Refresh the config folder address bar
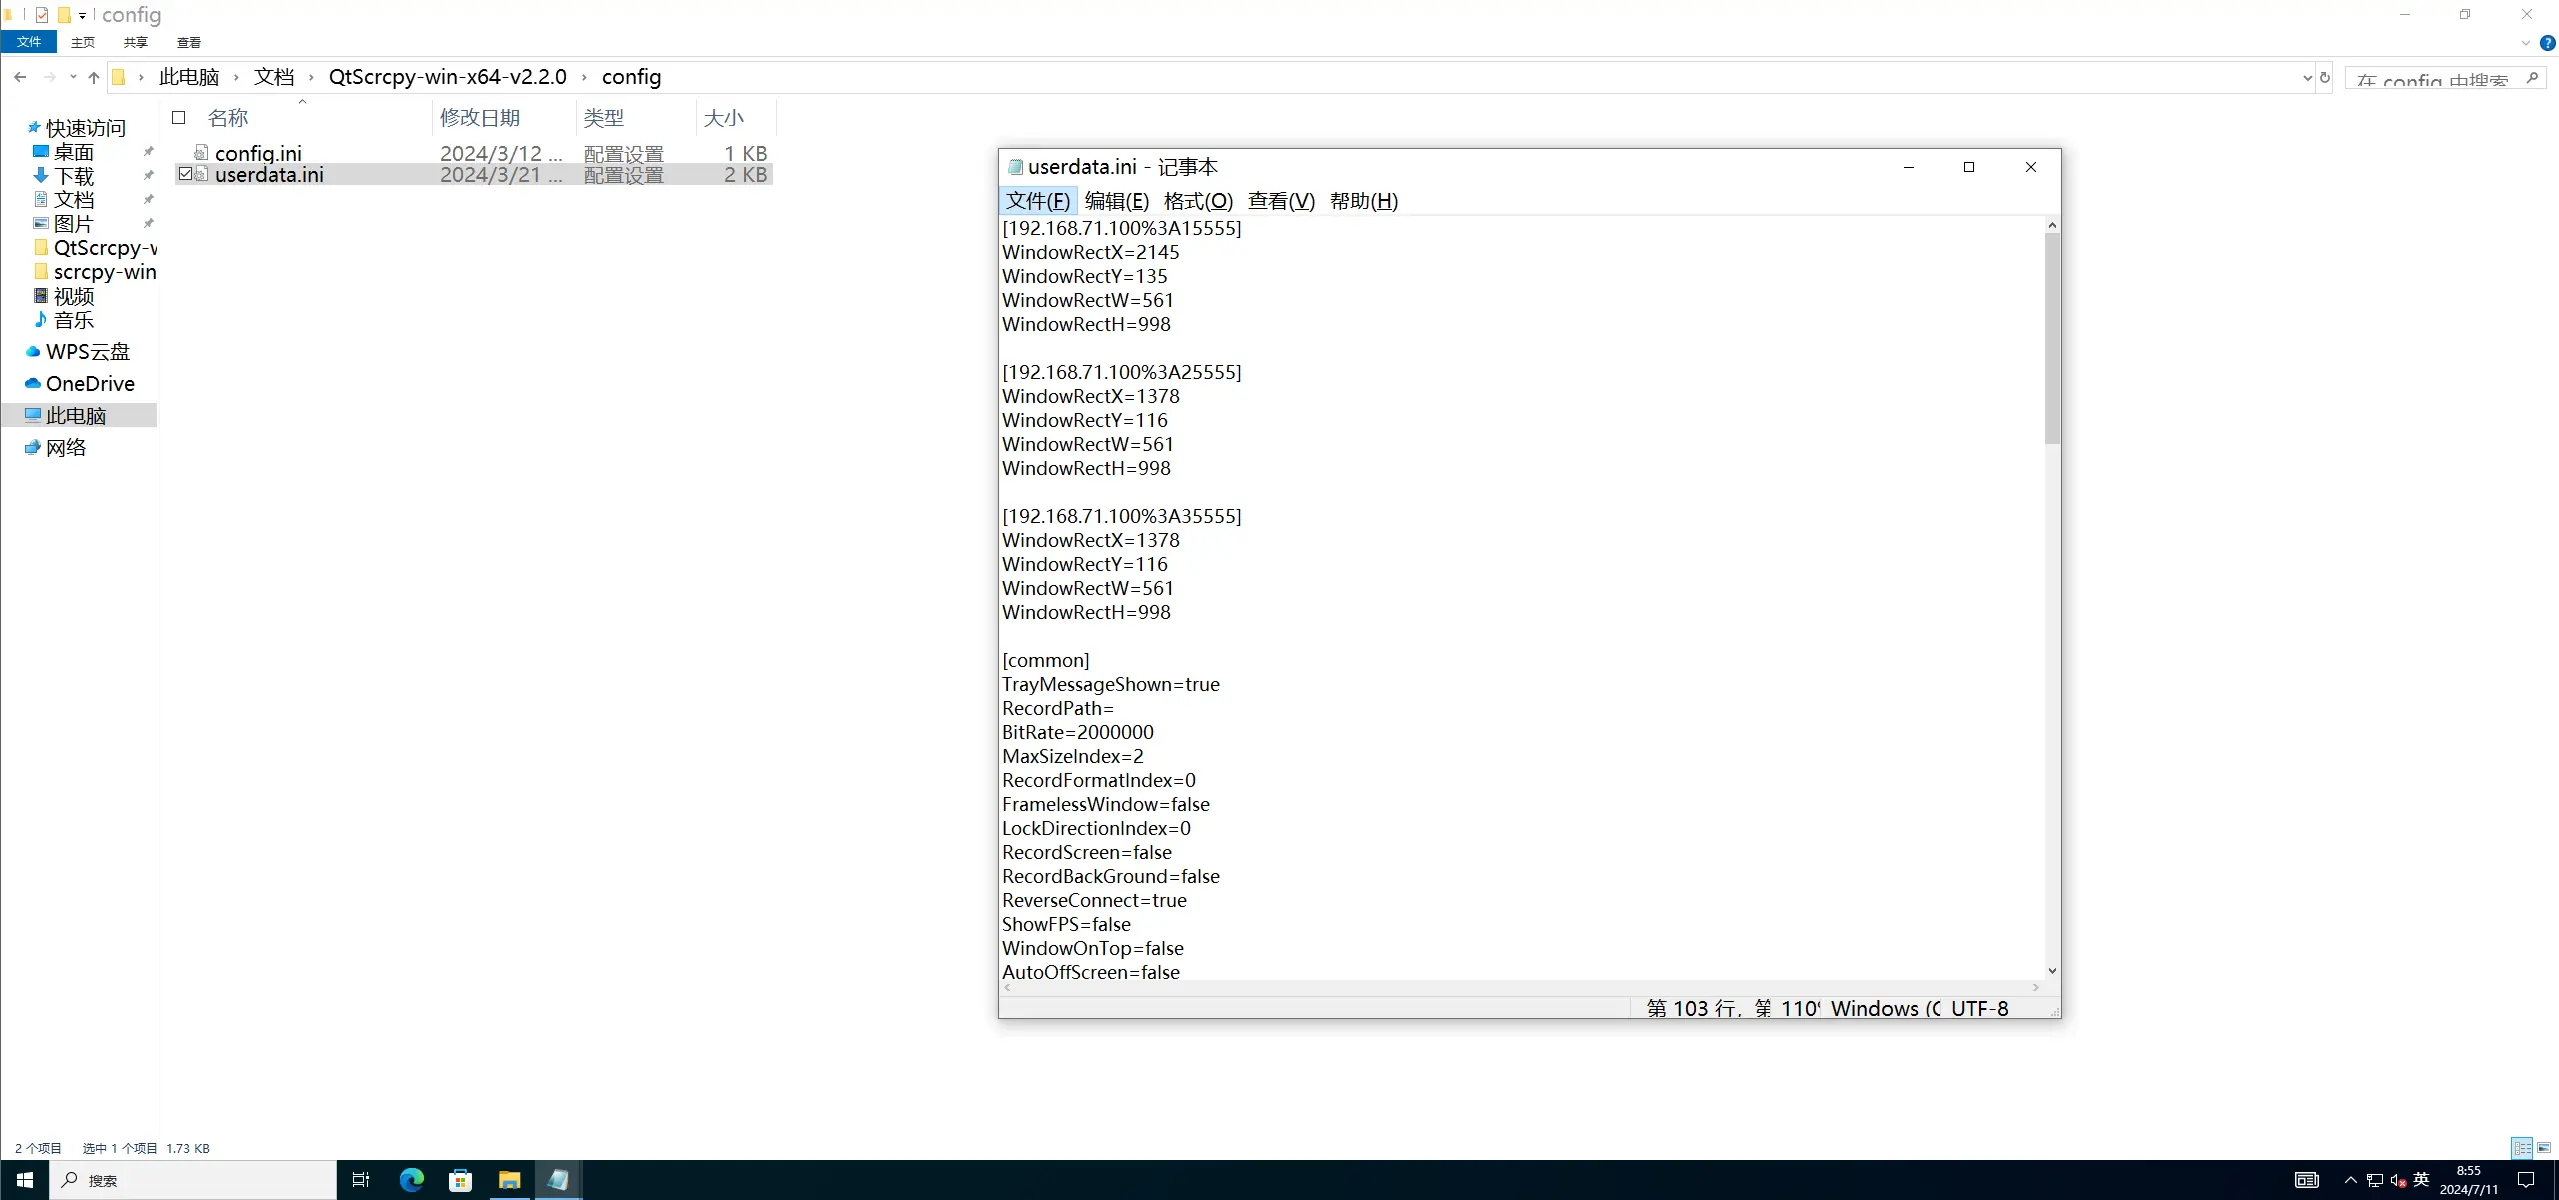The image size is (2559, 1200). pos(2325,77)
